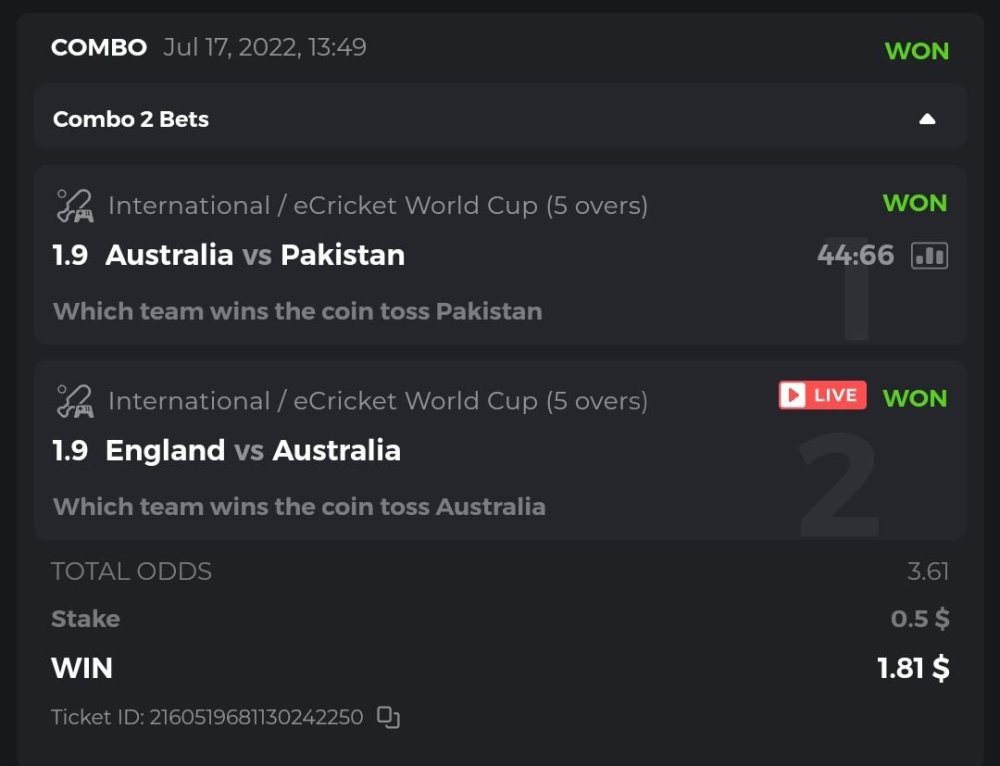Select the second league eCricket World Cup label

tap(378, 401)
